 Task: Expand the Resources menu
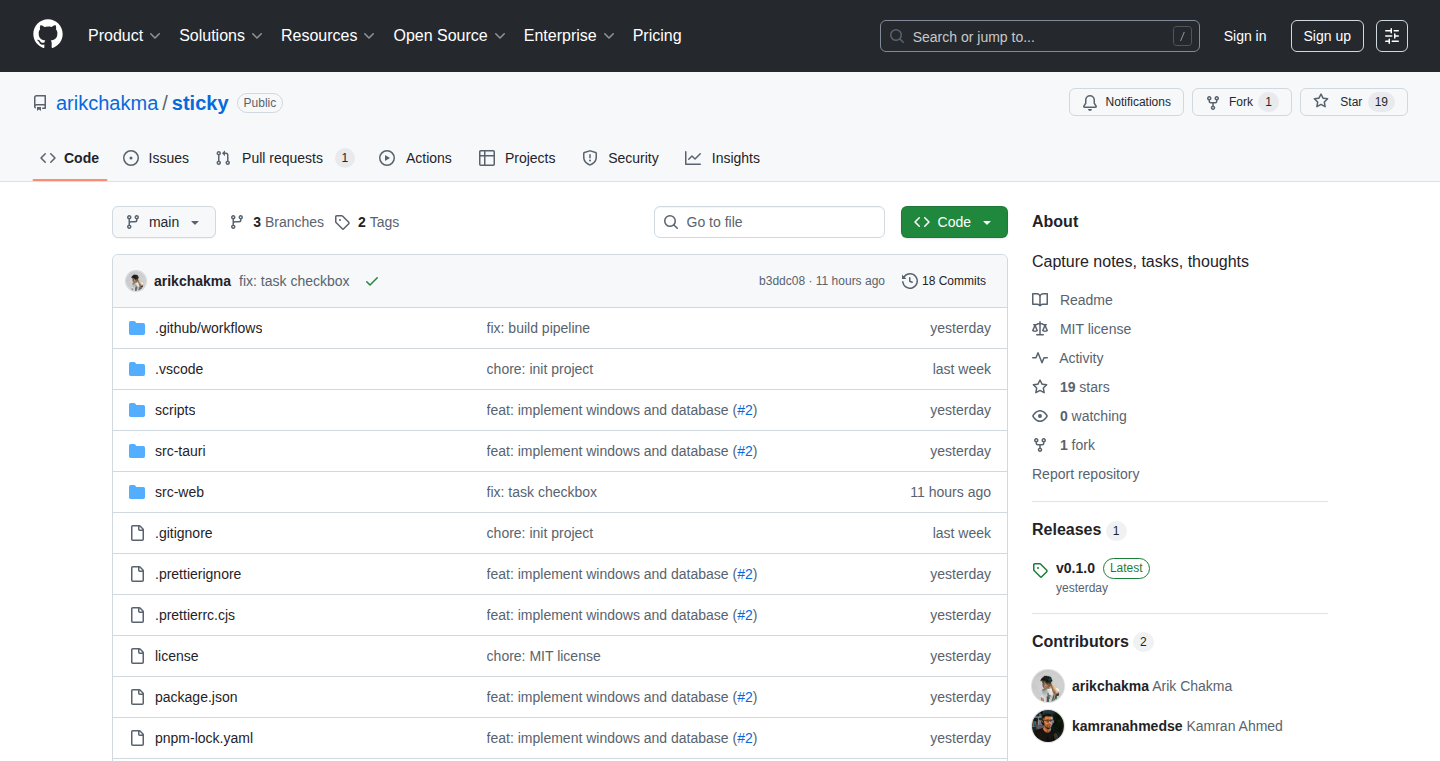pyautogui.click(x=328, y=36)
